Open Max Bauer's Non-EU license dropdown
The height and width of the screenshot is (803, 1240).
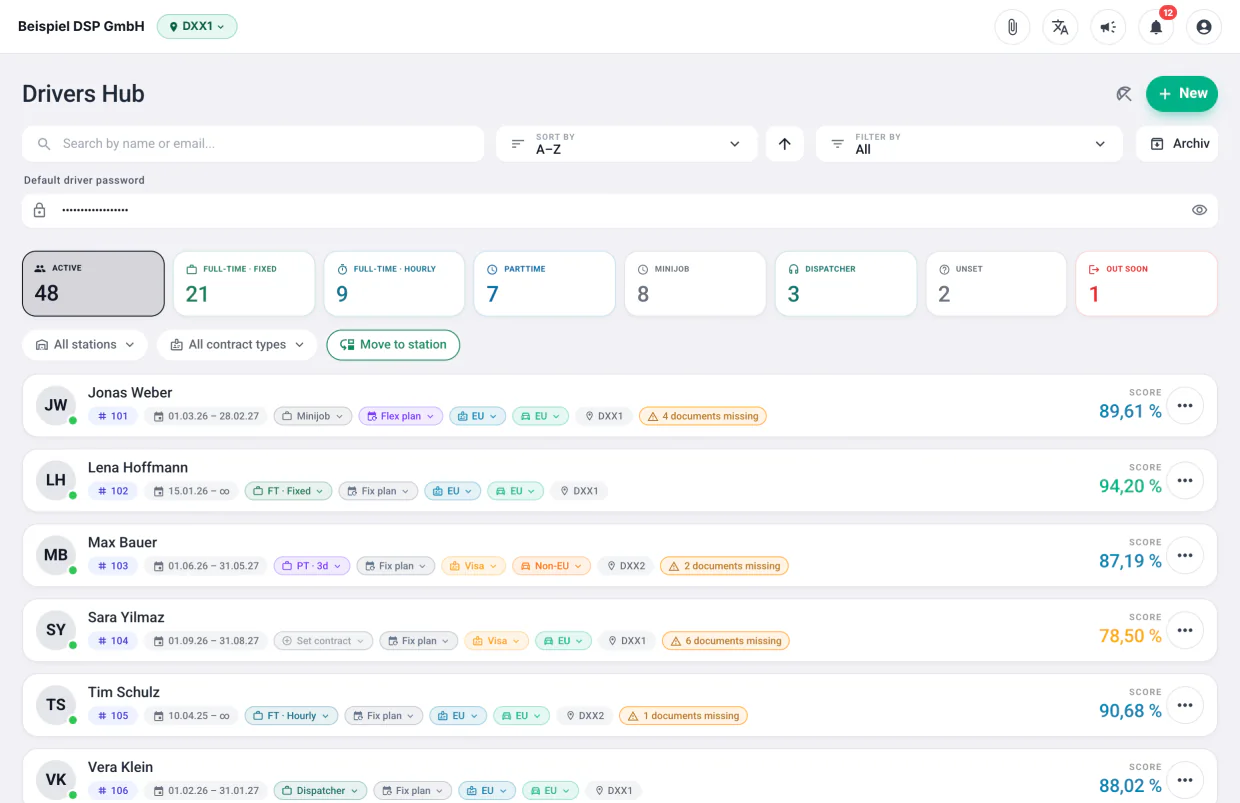551,566
